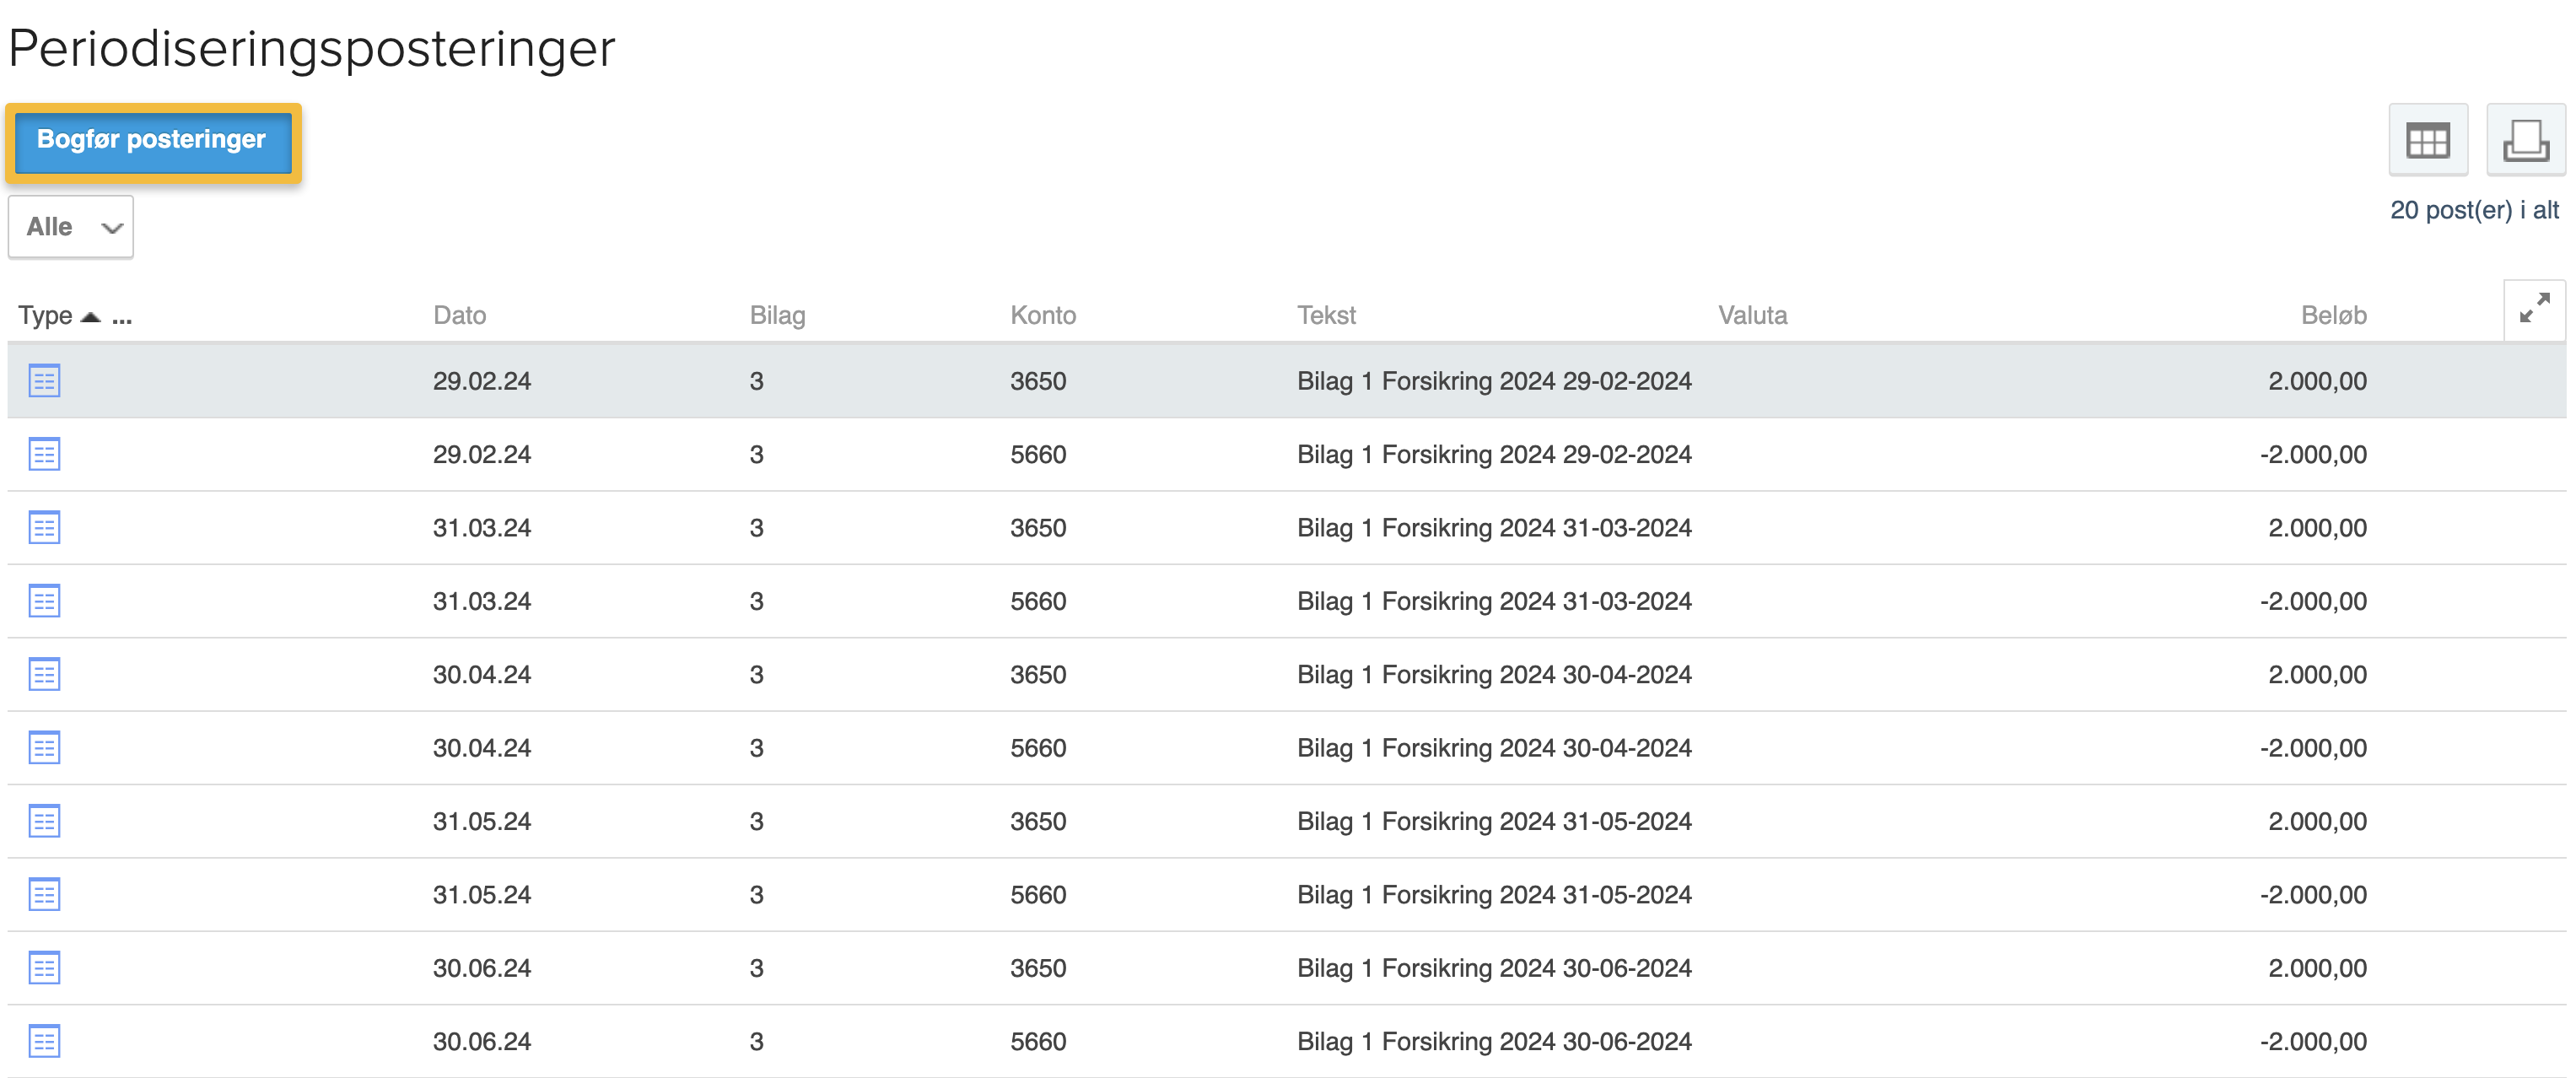The width and height of the screenshot is (2576, 1078).
Task: Open the Alle filter dropdown
Action: pos(71,227)
